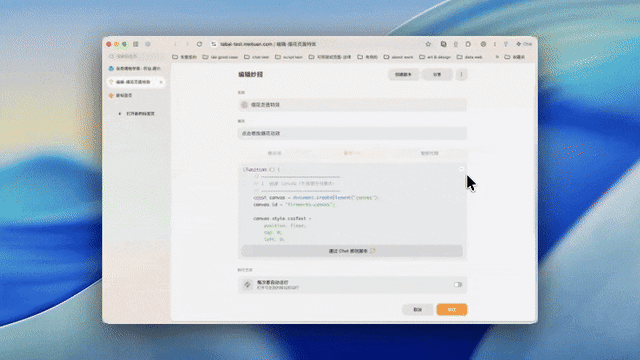Click the browser forward arrow
This screenshot has height=360, width=640.
(x=187, y=44)
